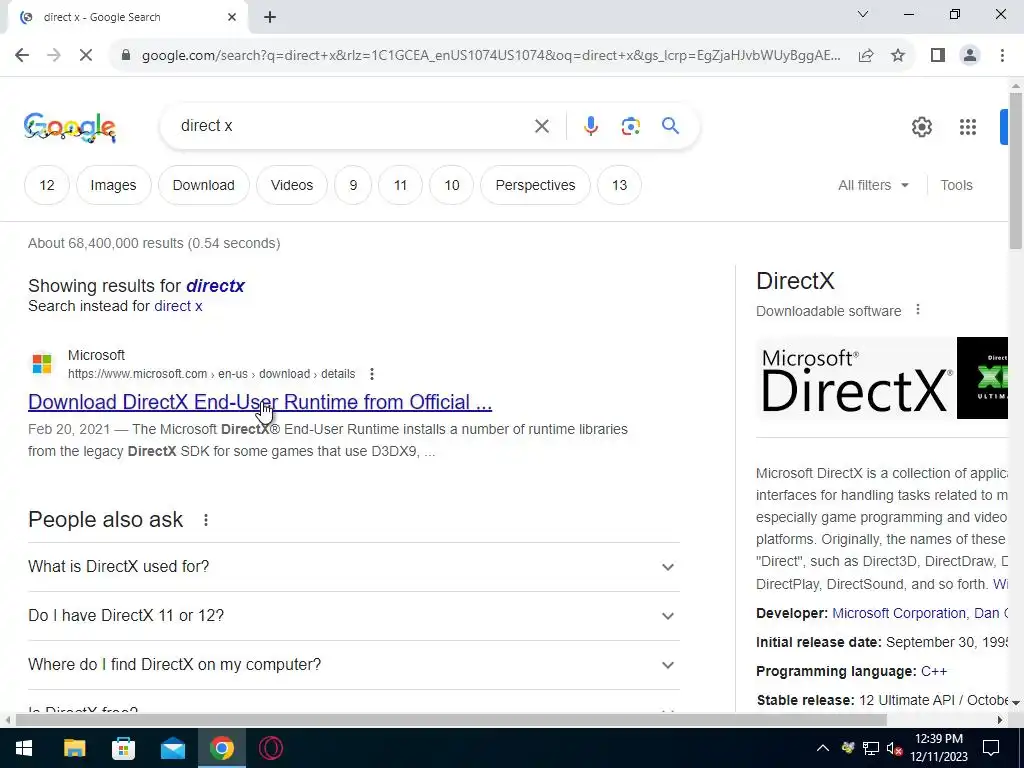Screen dimensions: 1024x768
Task: Select the '12' filter chip
Action: pos(47,185)
